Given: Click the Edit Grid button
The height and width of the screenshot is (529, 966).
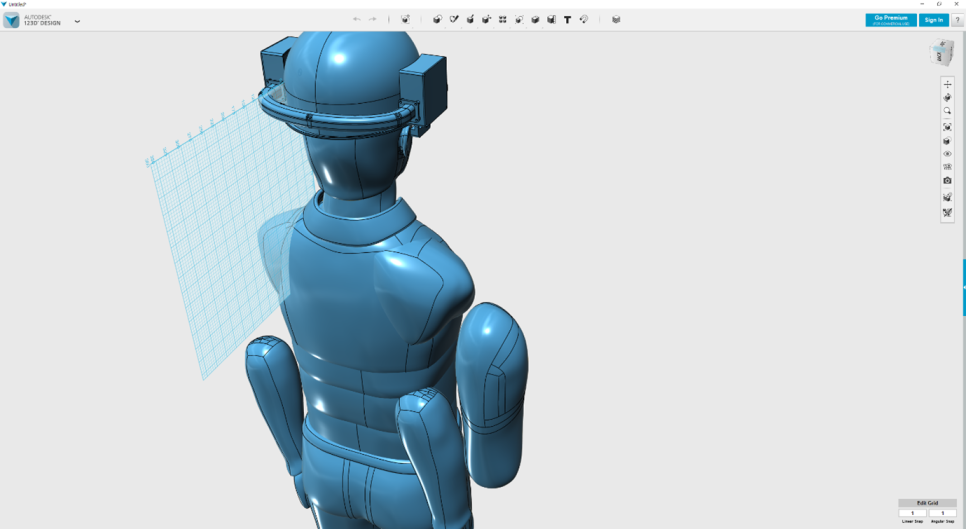Looking at the screenshot, I should [927, 503].
